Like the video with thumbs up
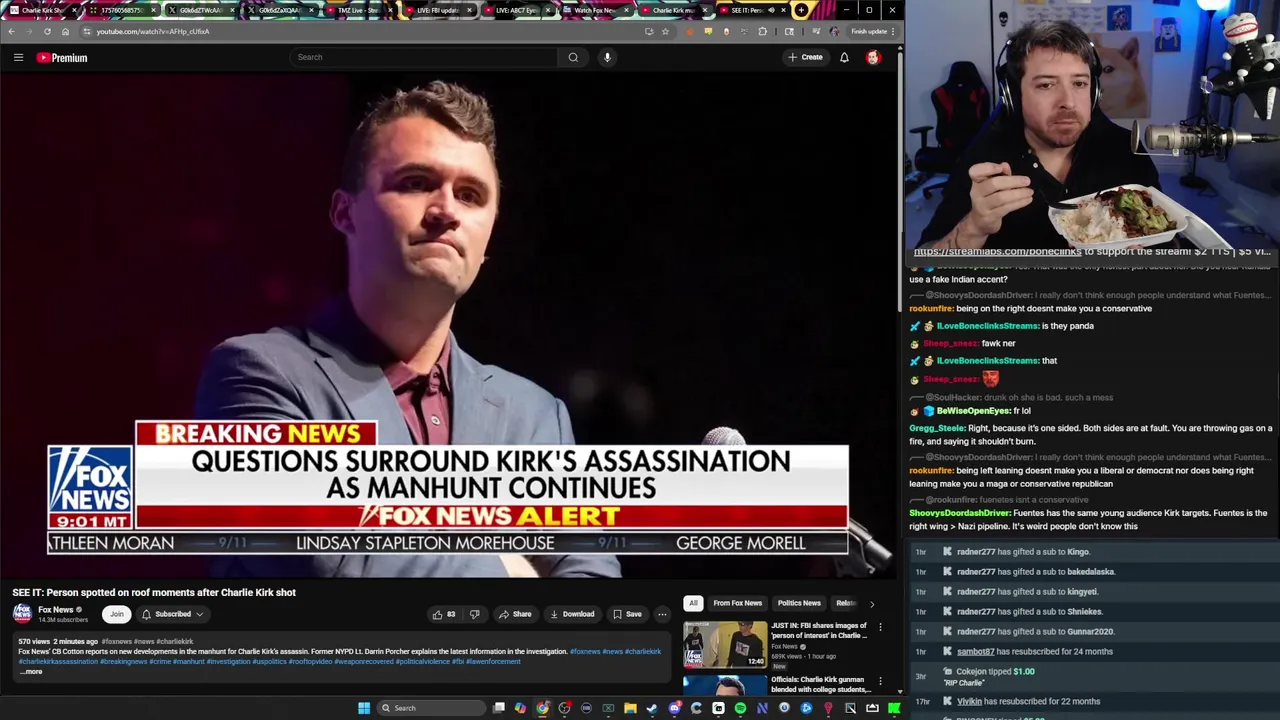The height and width of the screenshot is (720, 1280). [x=443, y=614]
